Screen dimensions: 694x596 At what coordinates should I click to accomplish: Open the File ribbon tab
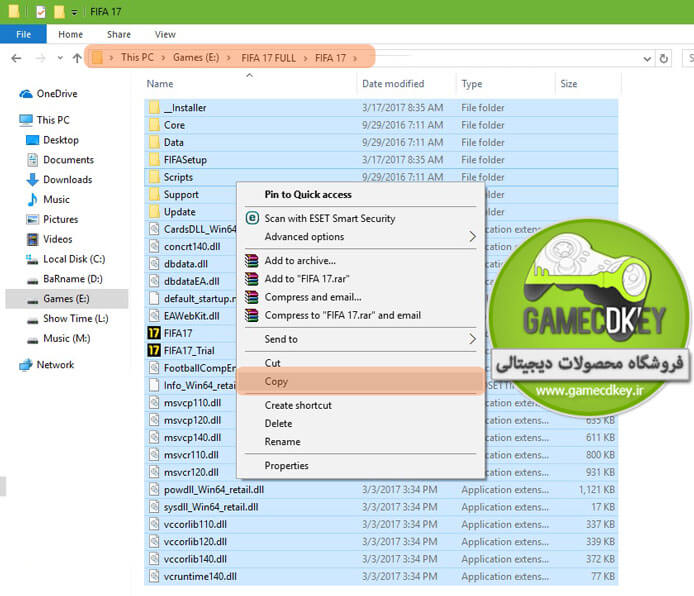[23, 34]
